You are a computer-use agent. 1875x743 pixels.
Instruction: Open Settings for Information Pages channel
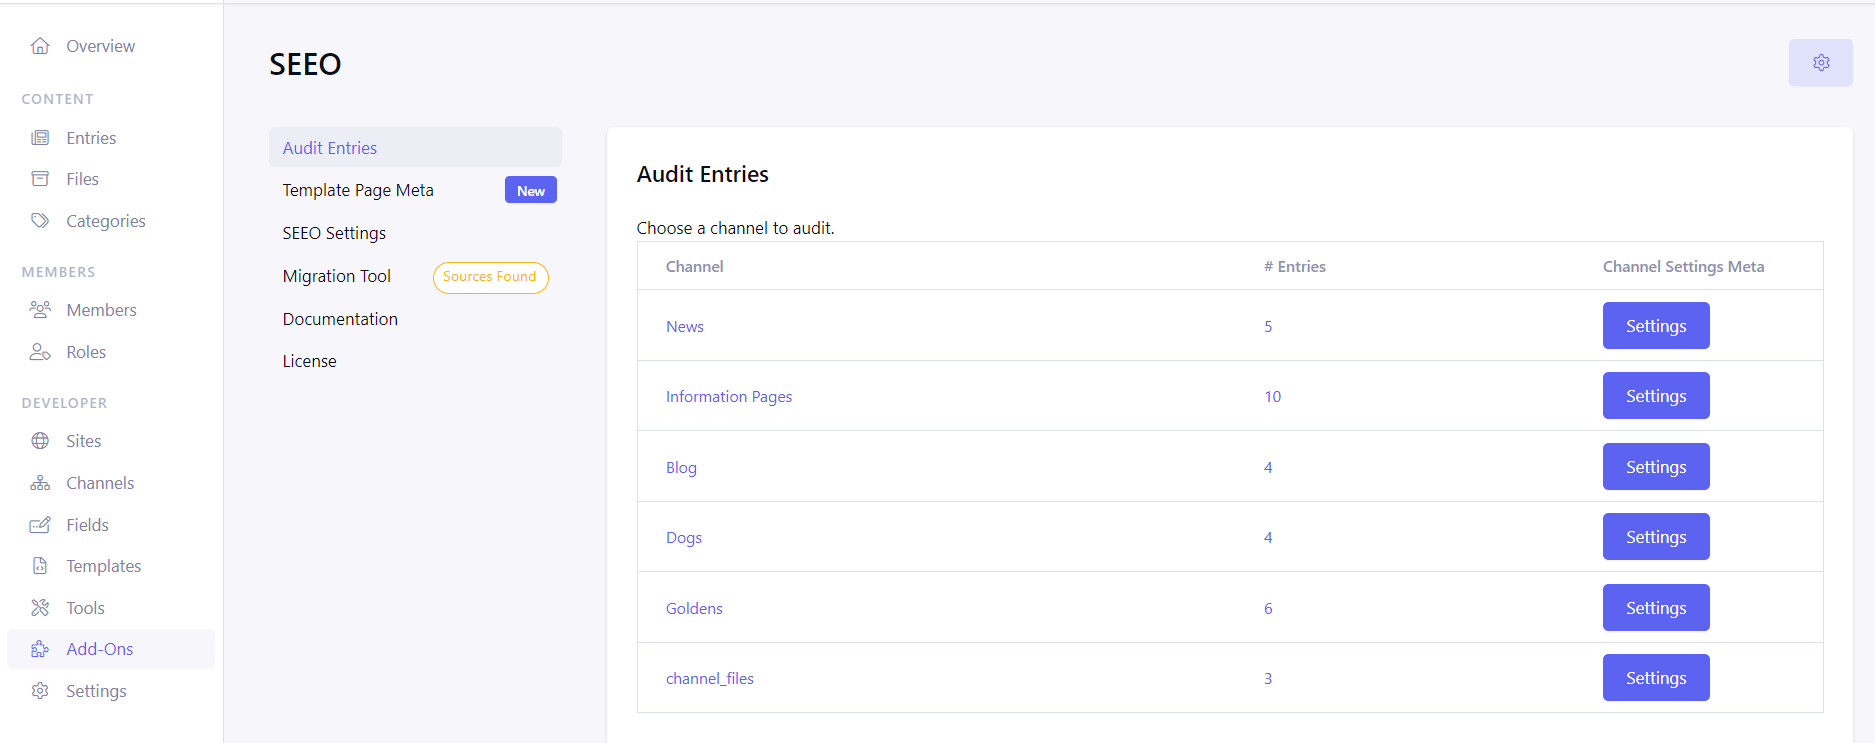click(1656, 396)
